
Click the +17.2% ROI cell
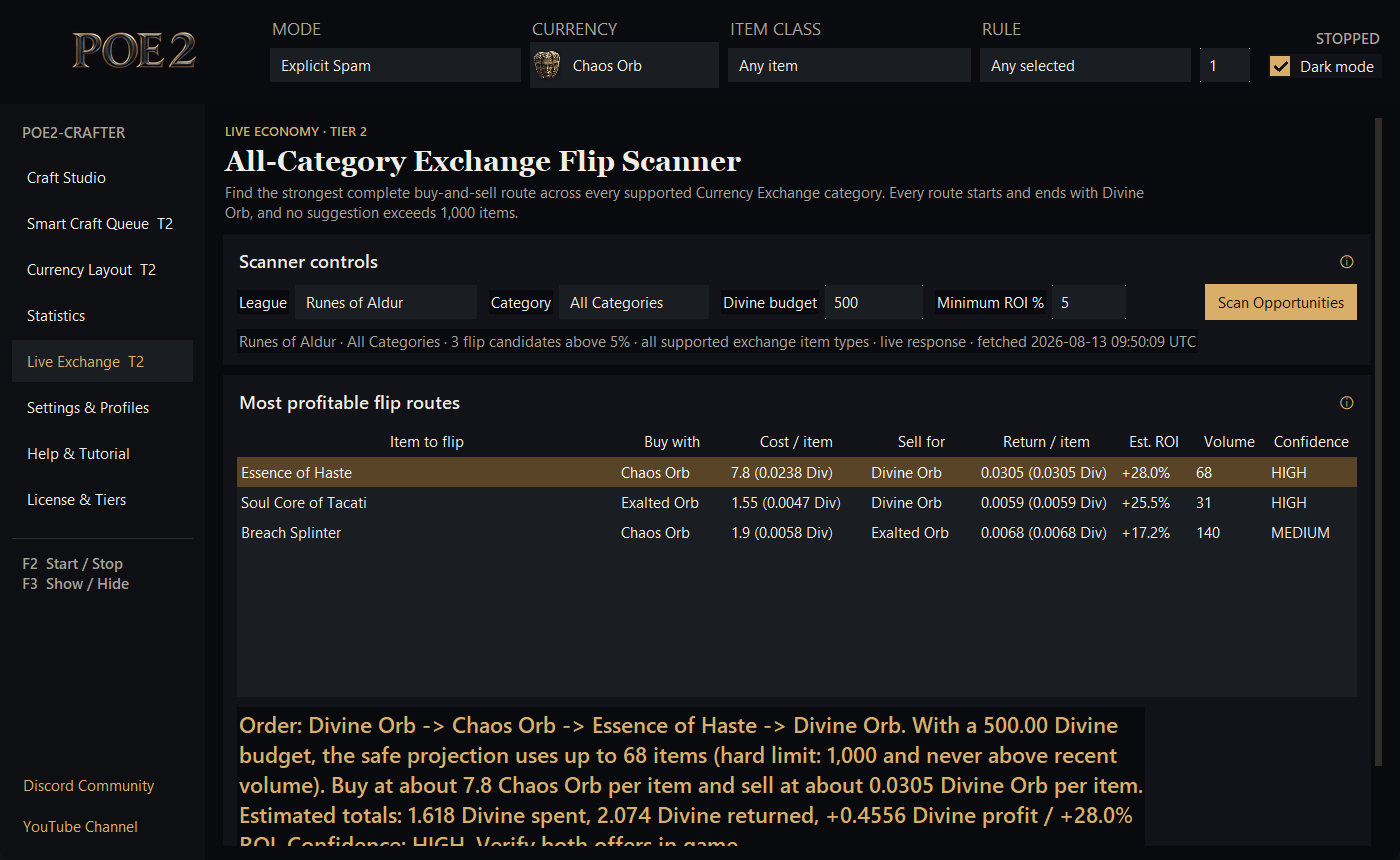pyautogui.click(x=1145, y=533)
